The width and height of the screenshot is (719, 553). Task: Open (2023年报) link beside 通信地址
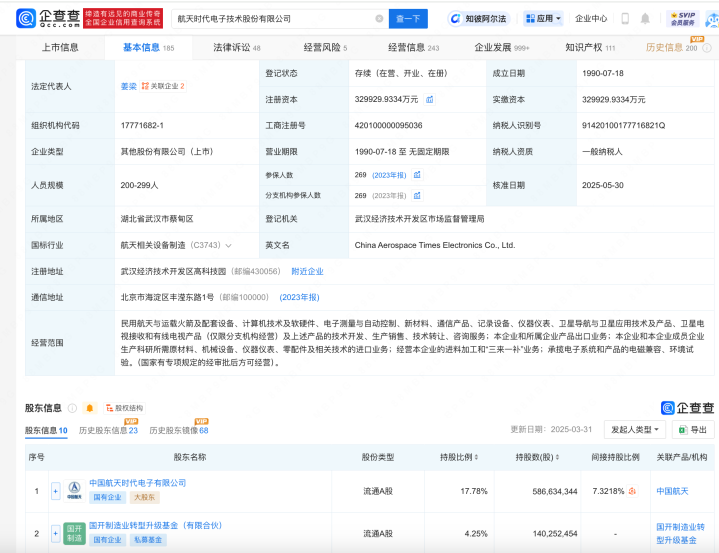click(299, 298)
